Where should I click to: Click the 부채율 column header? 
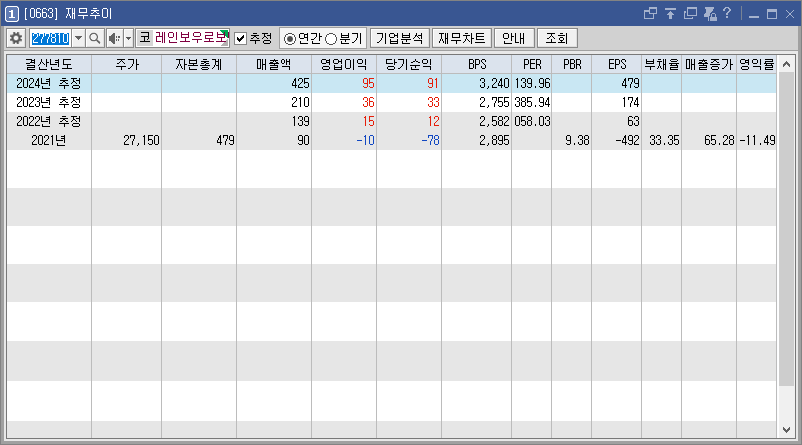662,64
